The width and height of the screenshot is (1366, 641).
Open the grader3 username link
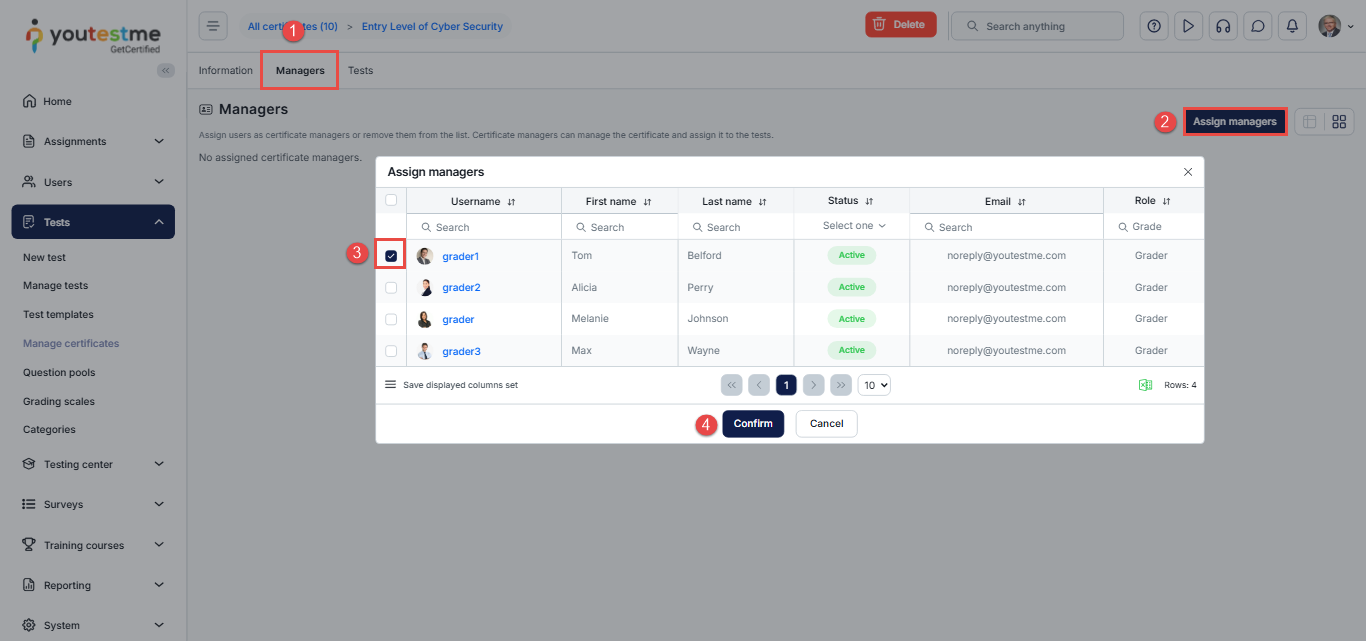click(x=462, y=352)
